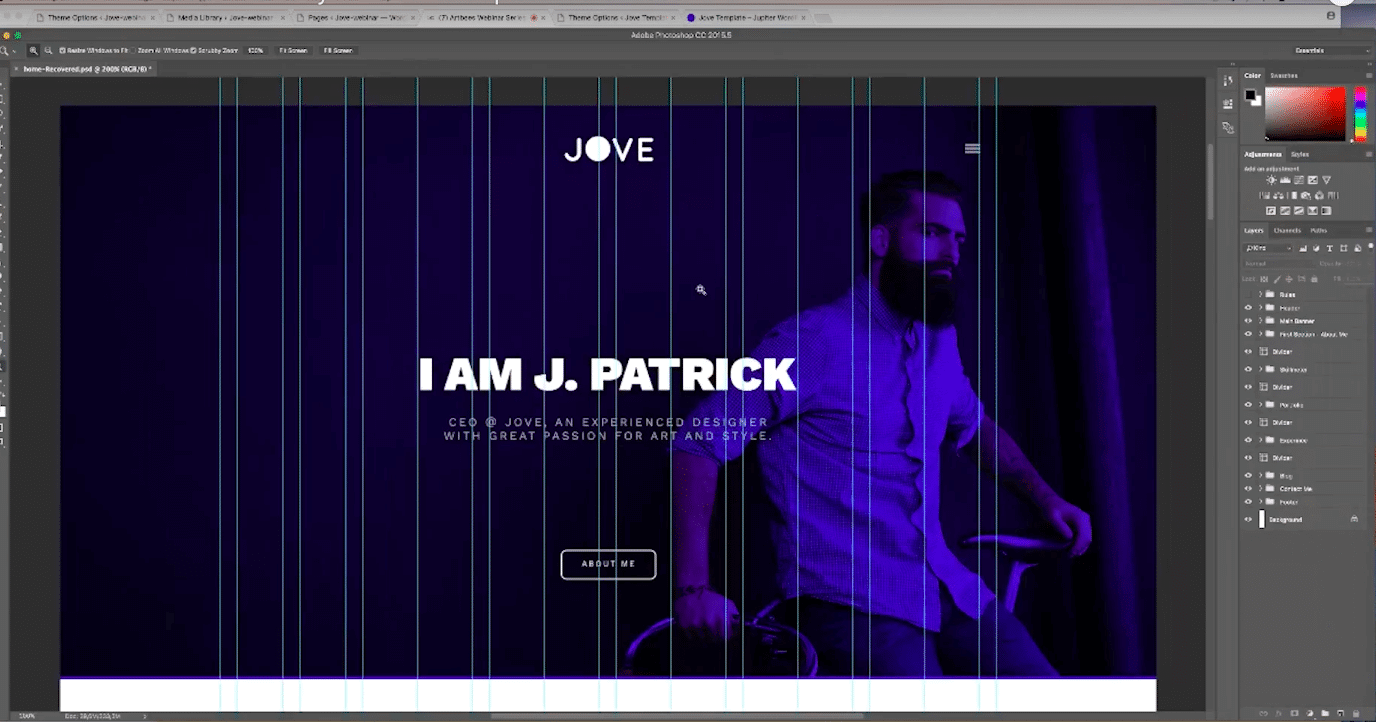
Task: Click the delete layer trash icon
Action: tap(1356, 713)
